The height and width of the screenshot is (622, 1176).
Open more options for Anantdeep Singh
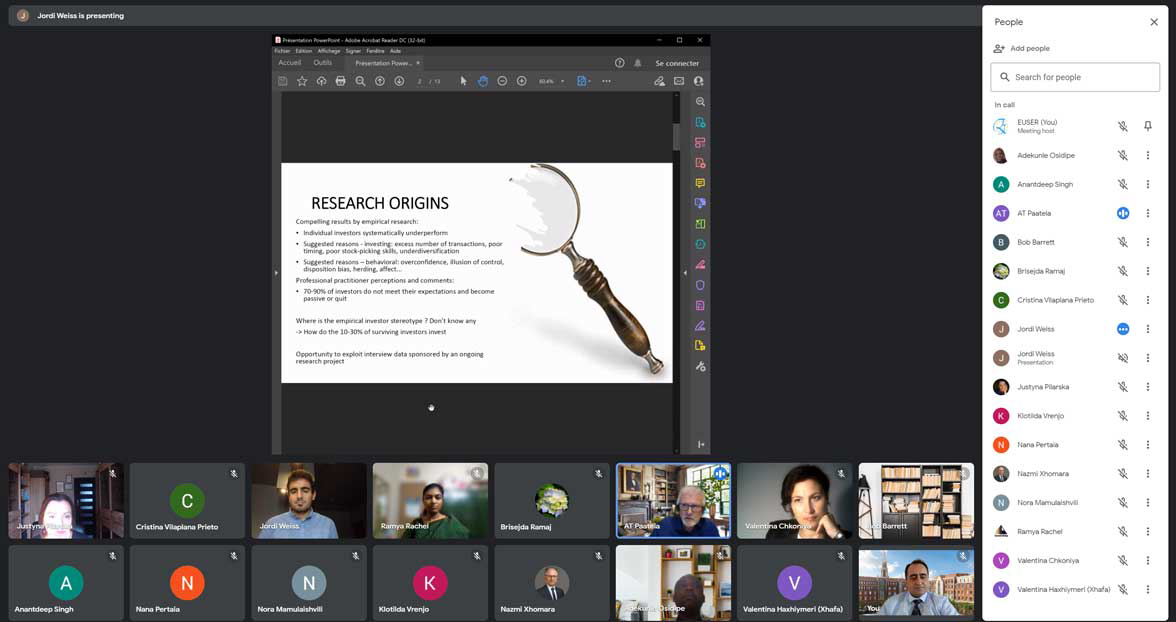1148,184
